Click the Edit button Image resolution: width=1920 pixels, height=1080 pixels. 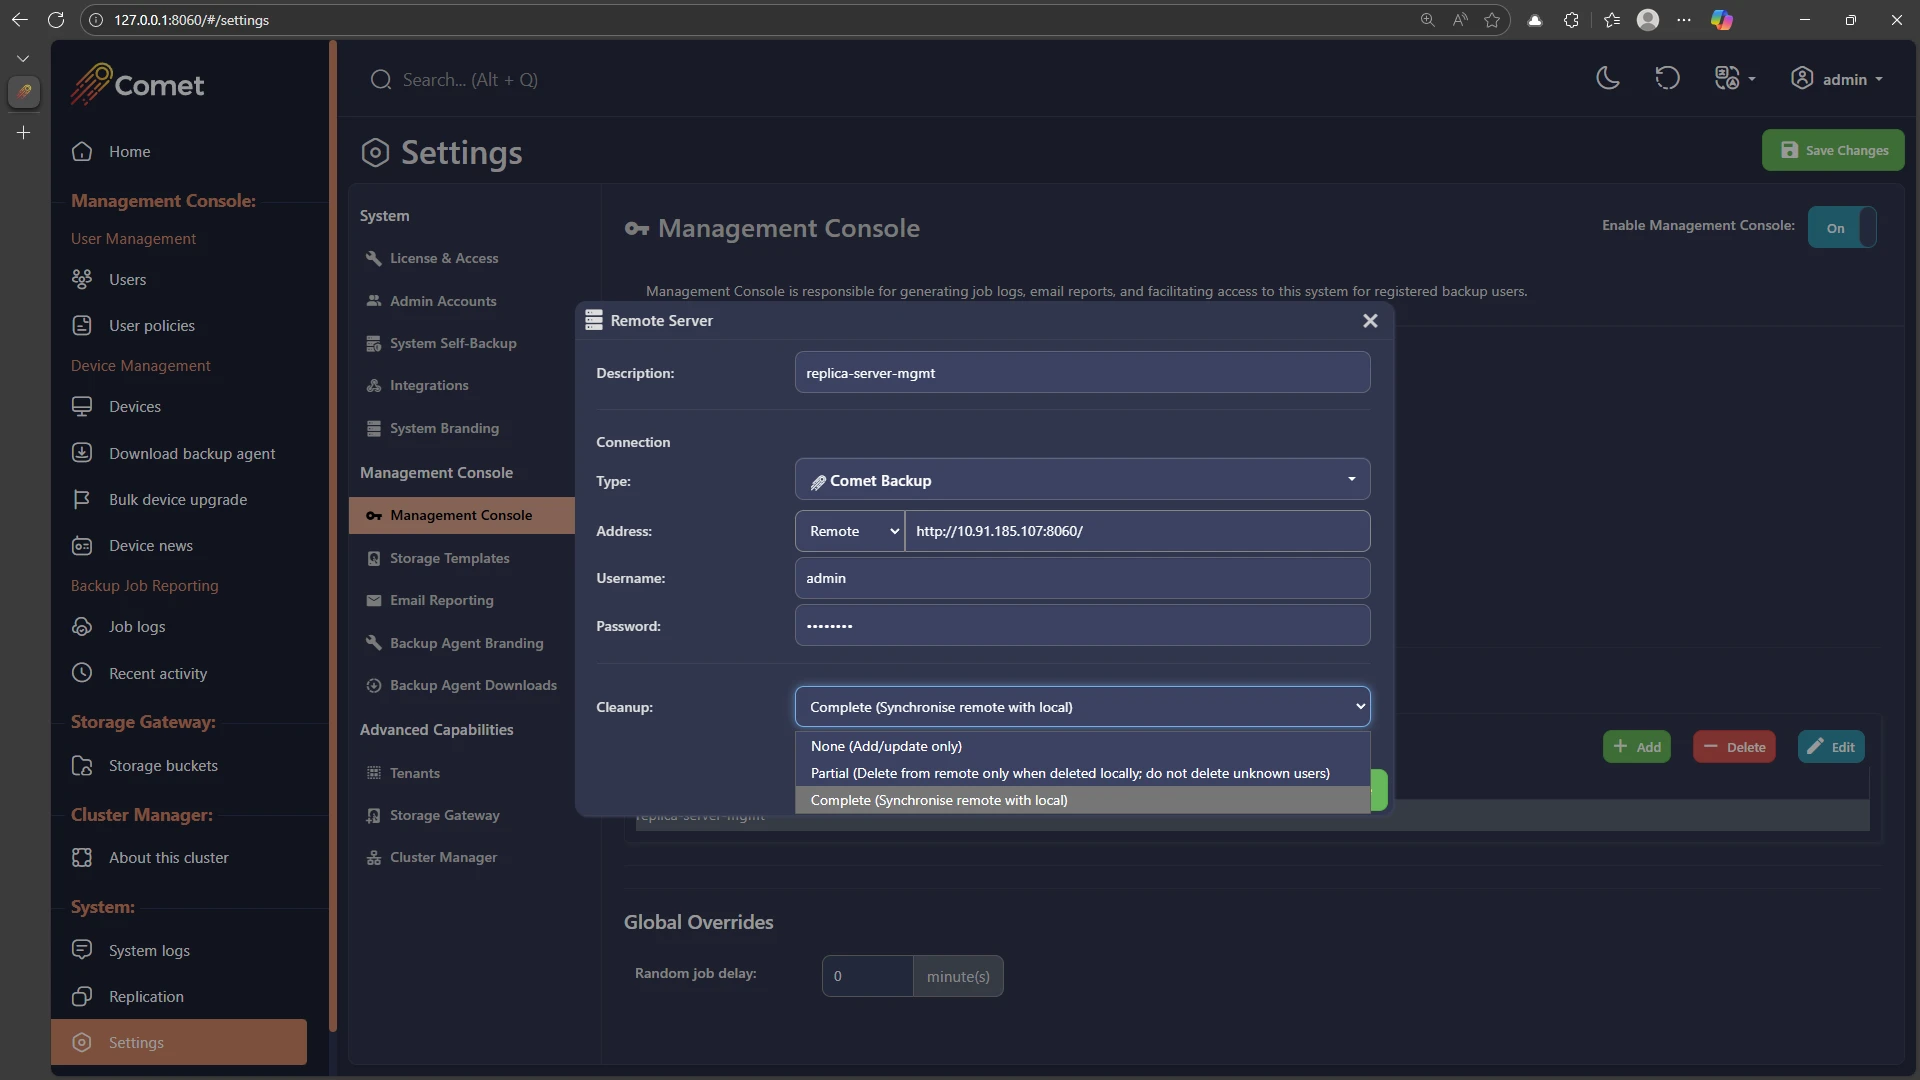coord(1831,746)
